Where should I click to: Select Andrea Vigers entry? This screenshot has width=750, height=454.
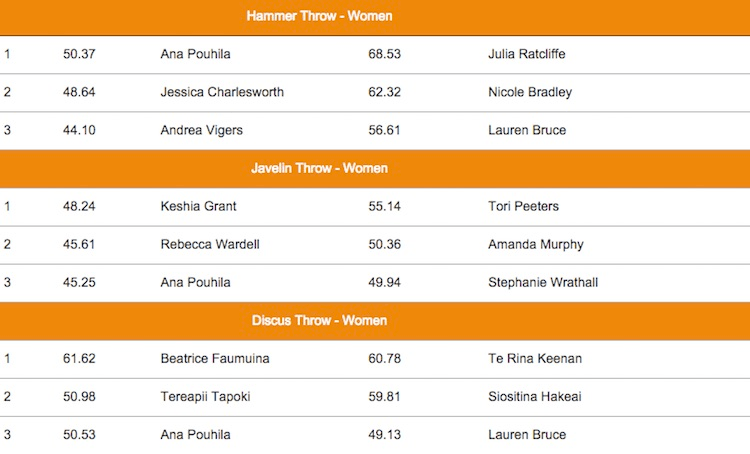[201, 130]
